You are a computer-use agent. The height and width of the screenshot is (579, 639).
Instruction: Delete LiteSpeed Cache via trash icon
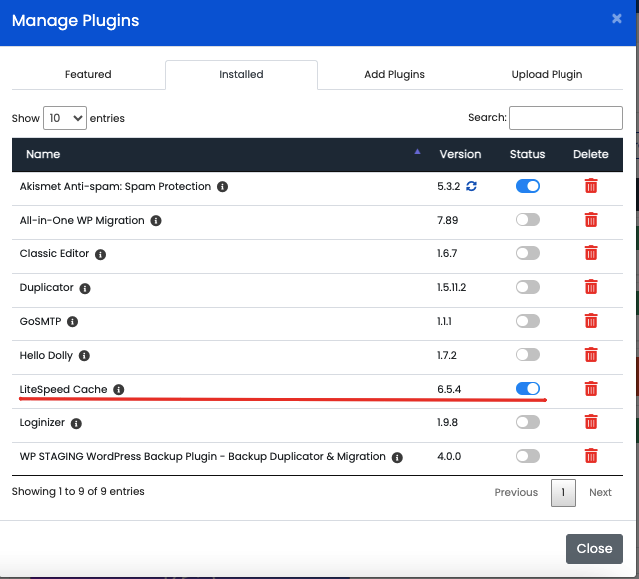tap(591, 389)
